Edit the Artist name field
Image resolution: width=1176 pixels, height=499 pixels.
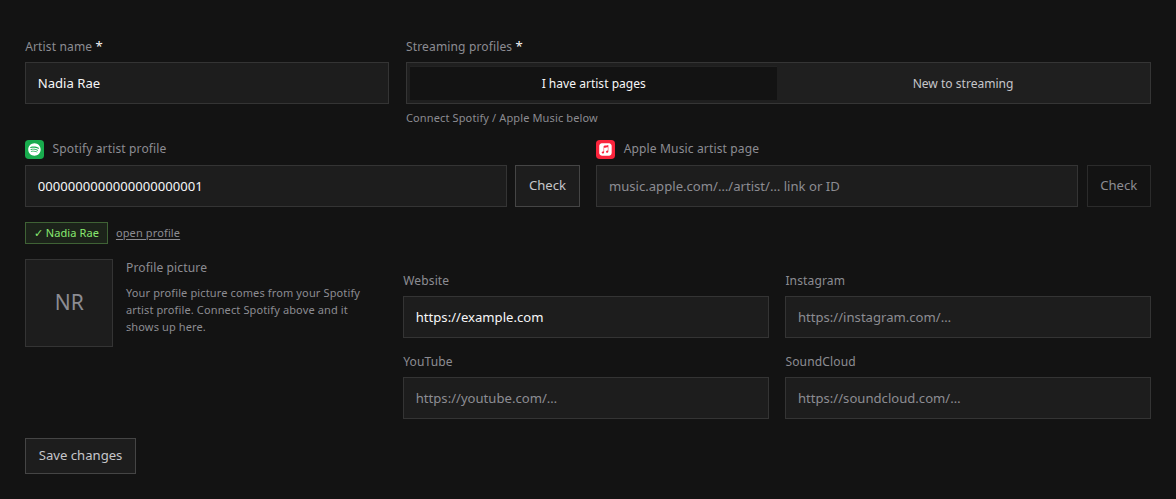click(x=207, y=83)
